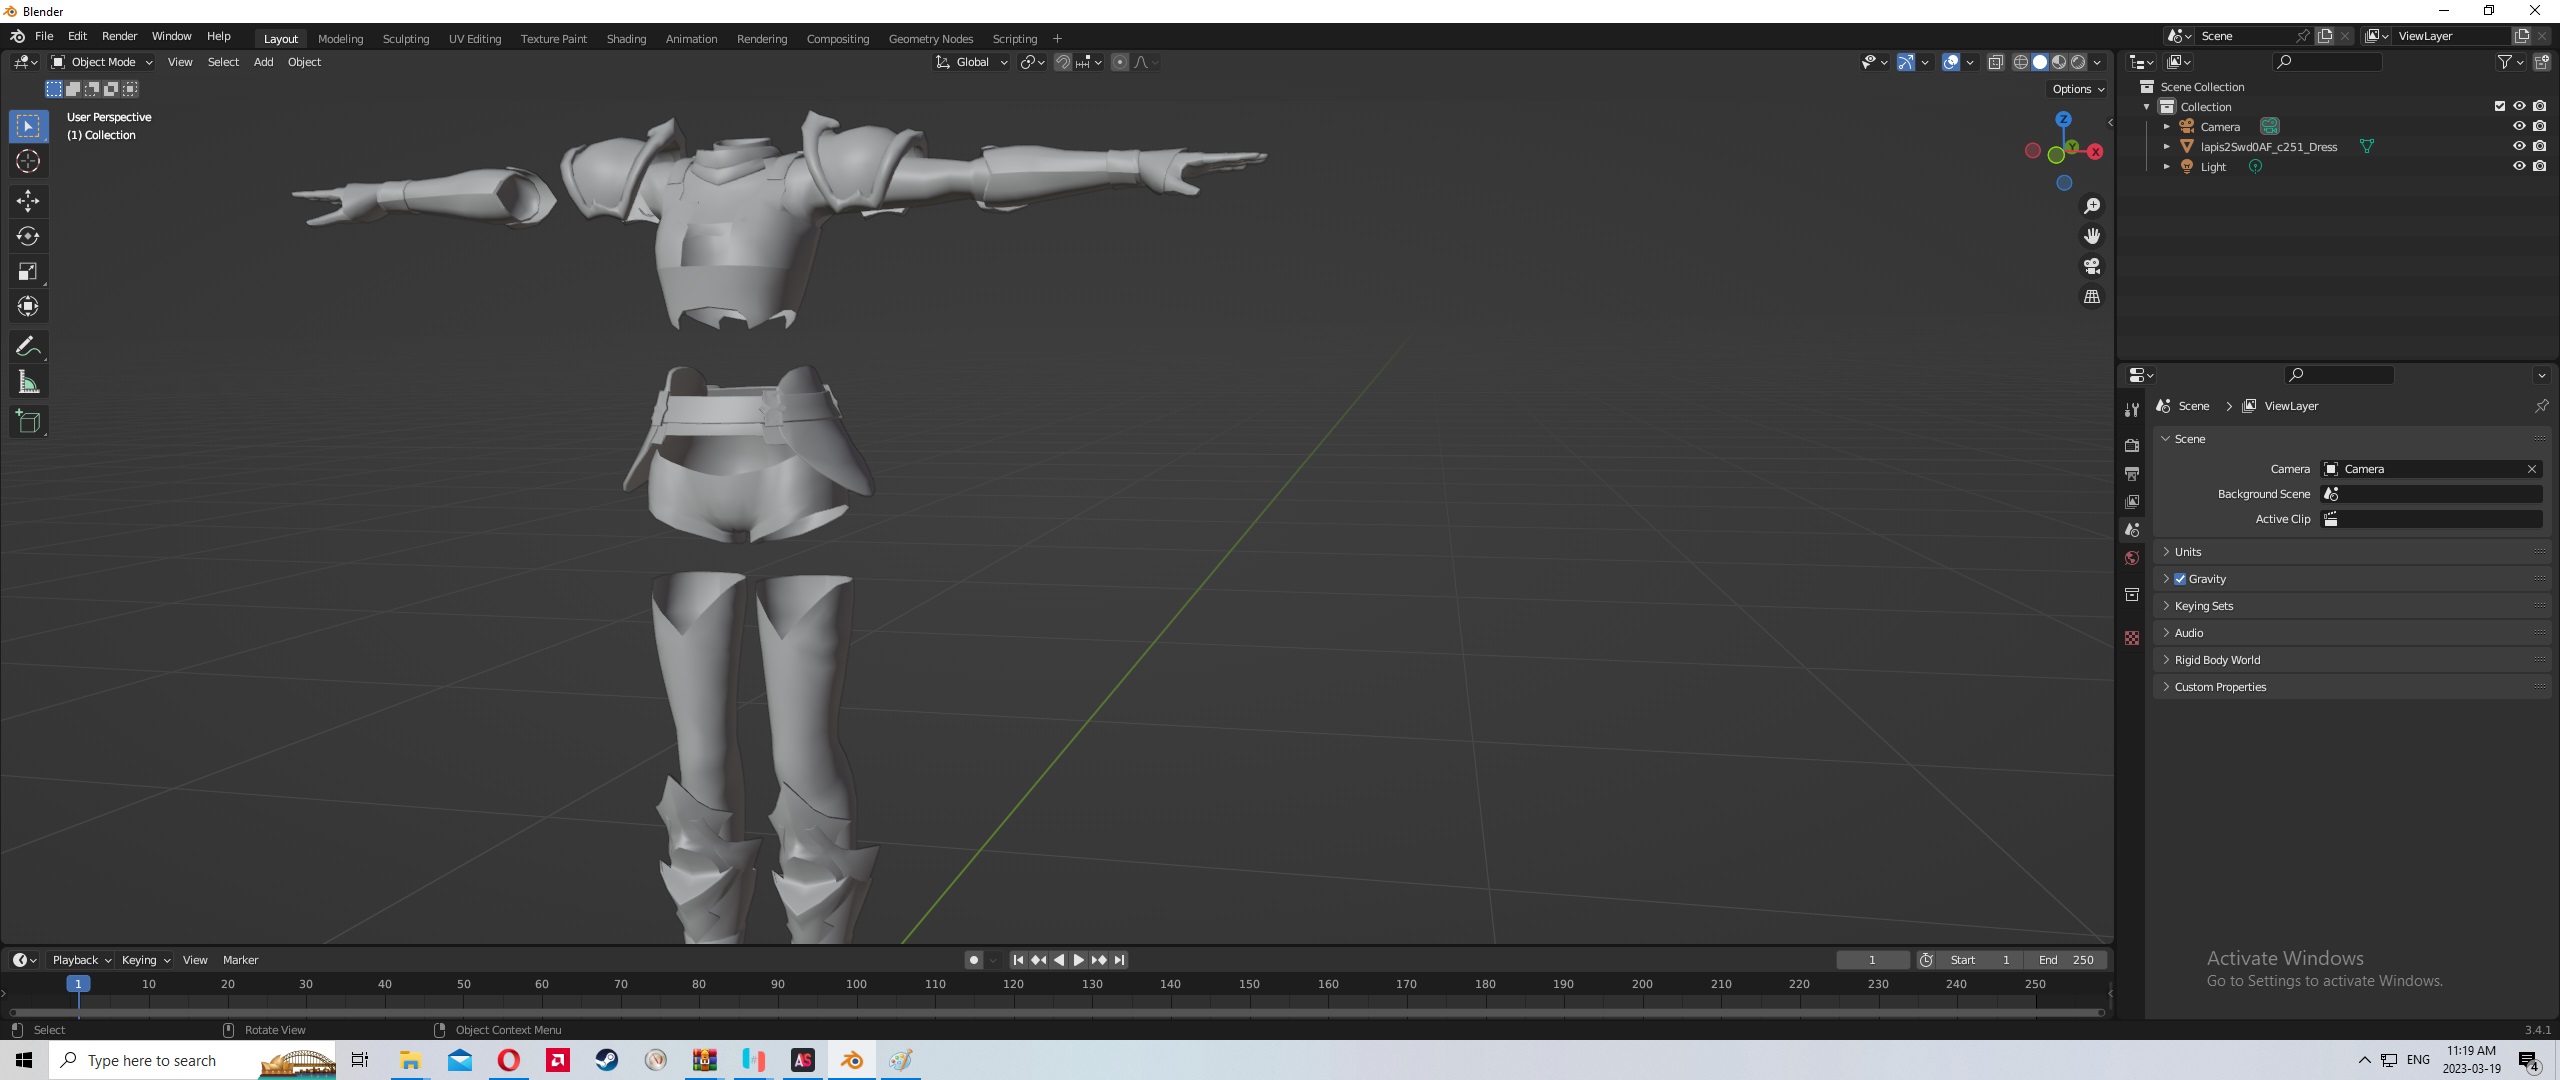Toggle visibility of the Light object
The height and width of the screenshot is (1080, 2560).
(x=2519, y=166)
